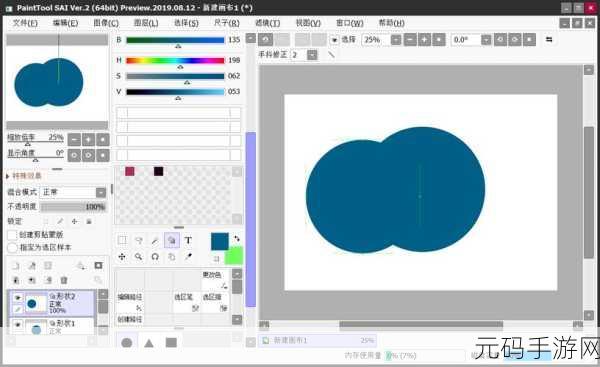The height and width of the screenshot is (367, 600).
Task: Select the eyedropper tool
Action: pos(188,257)
